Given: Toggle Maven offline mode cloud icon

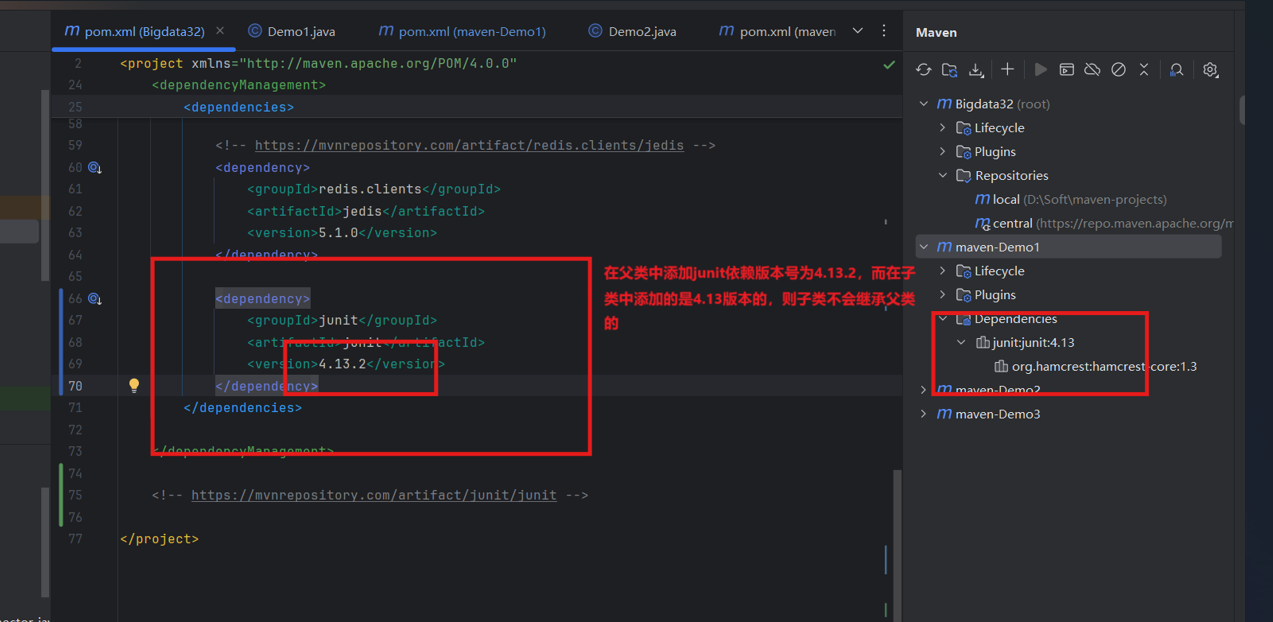Looking at the screenshot, I should (1092, 70).
